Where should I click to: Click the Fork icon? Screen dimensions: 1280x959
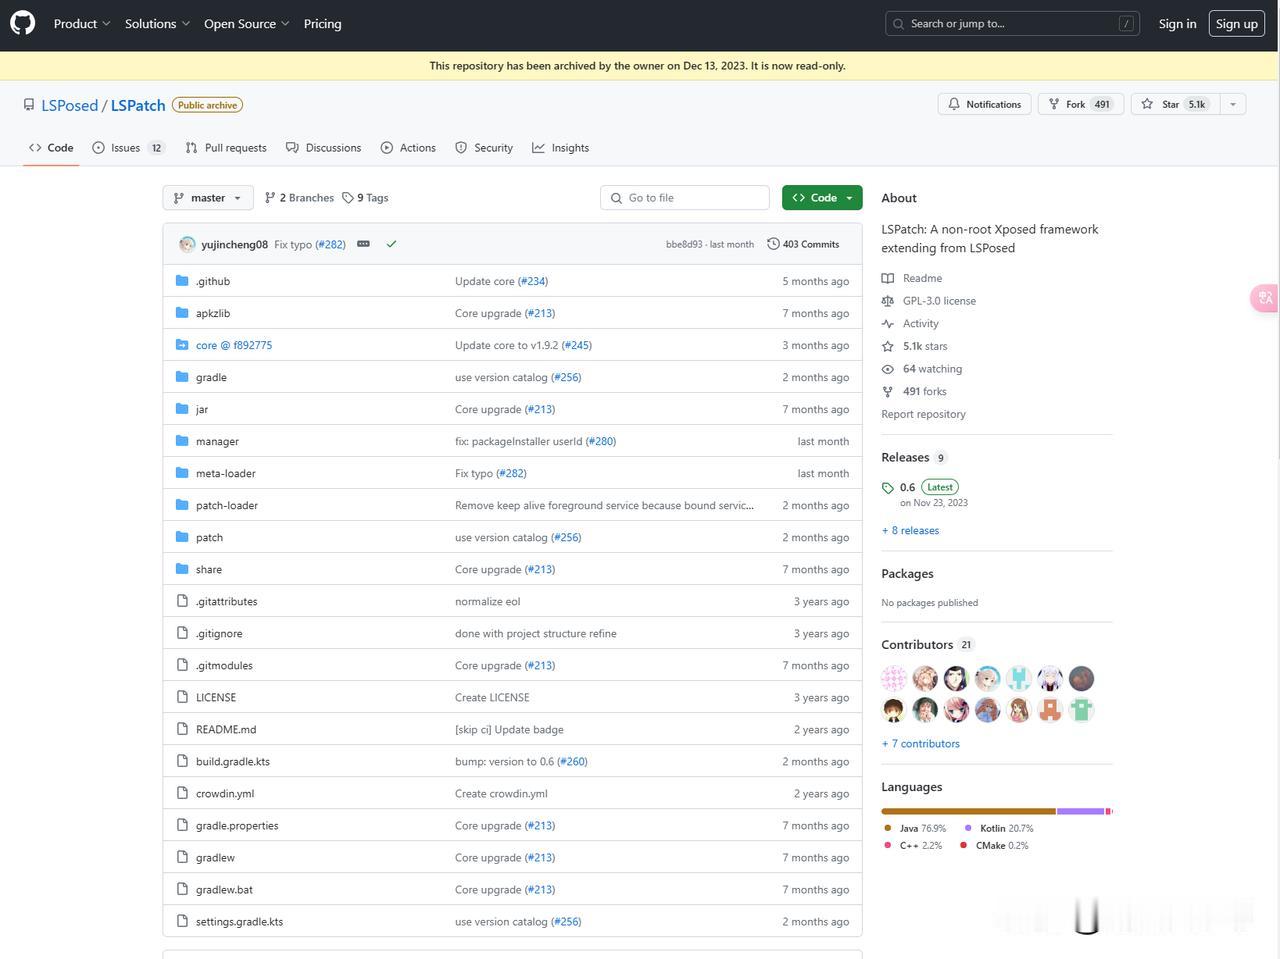point(1054,104)
